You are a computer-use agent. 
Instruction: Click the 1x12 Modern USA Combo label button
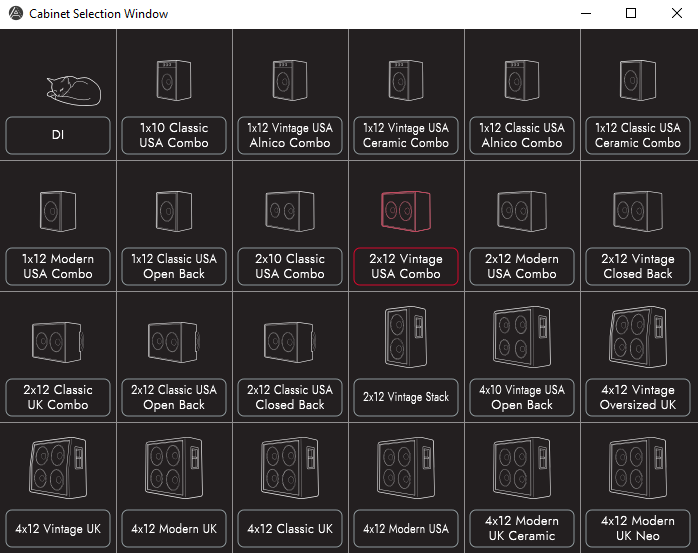(58, 266)
